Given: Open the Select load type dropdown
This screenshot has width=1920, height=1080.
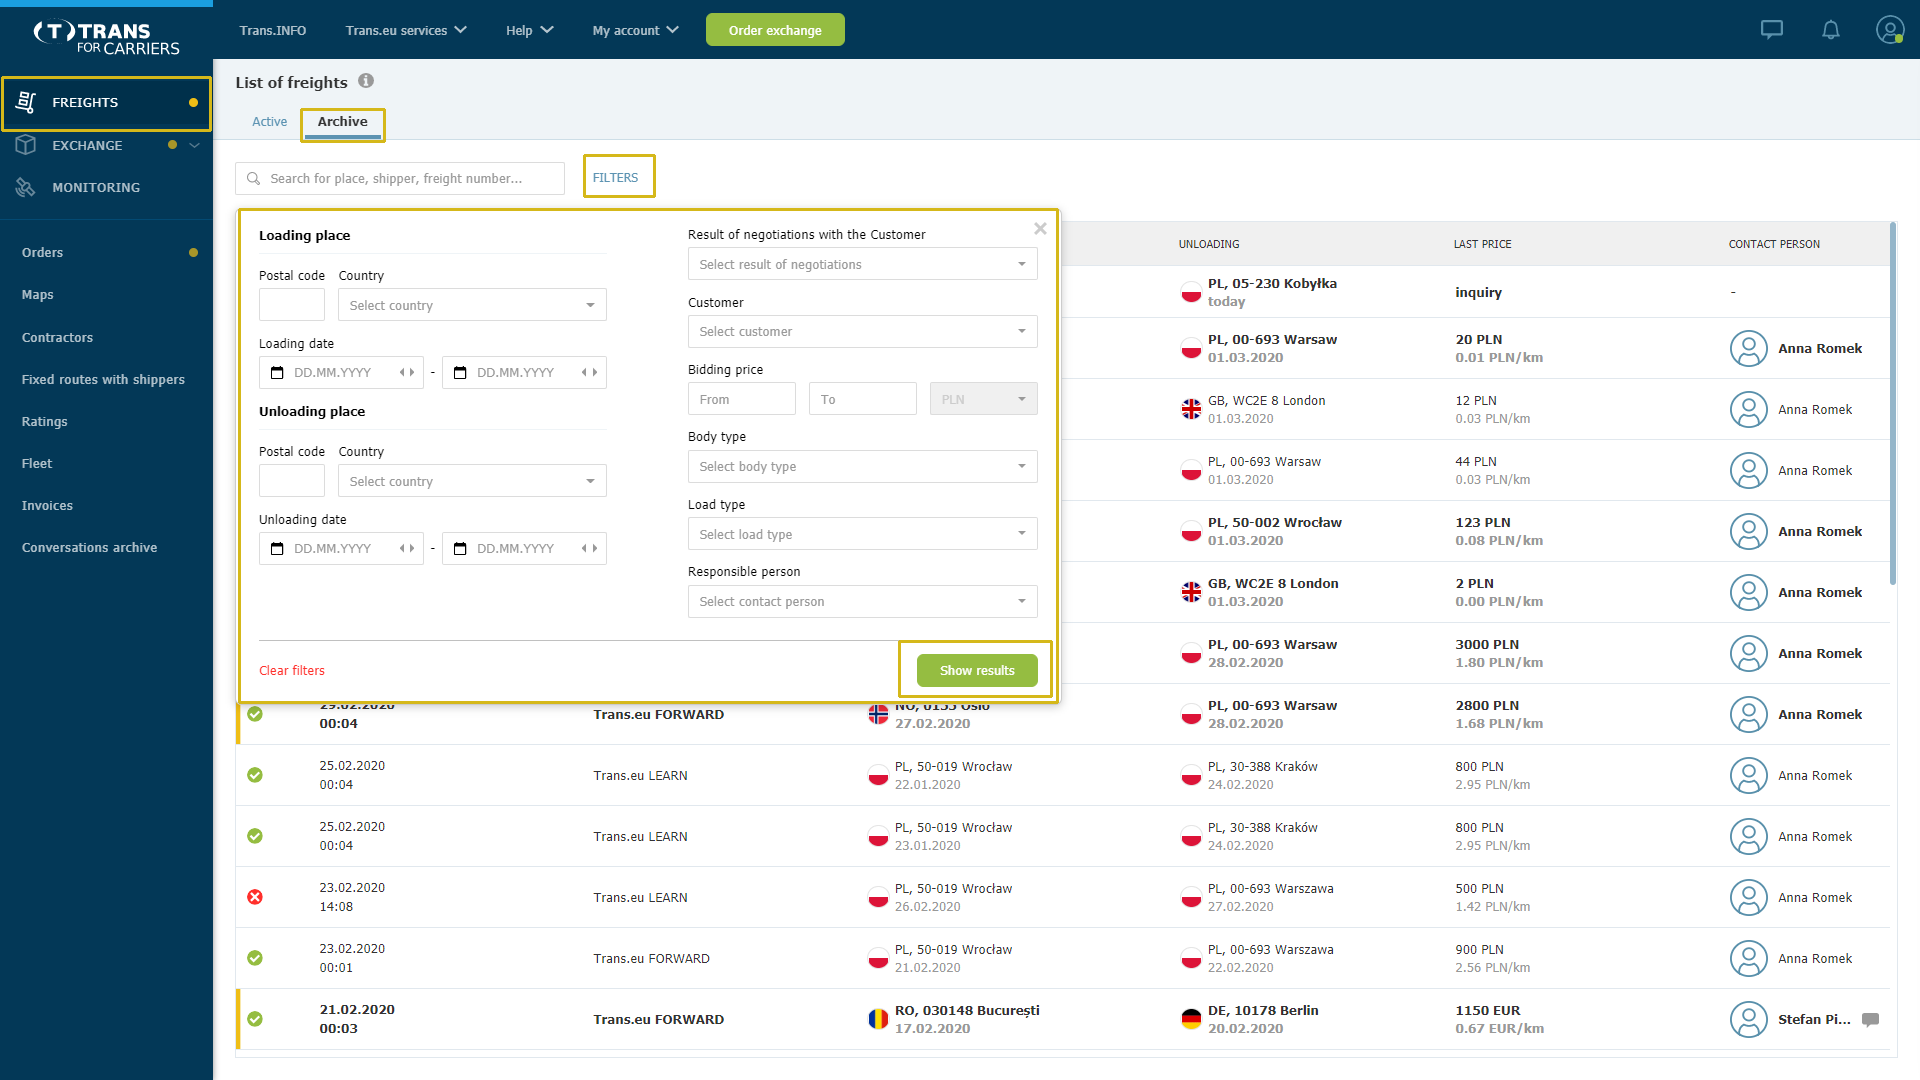Looking at the screenshot, I should pos(862,534).
